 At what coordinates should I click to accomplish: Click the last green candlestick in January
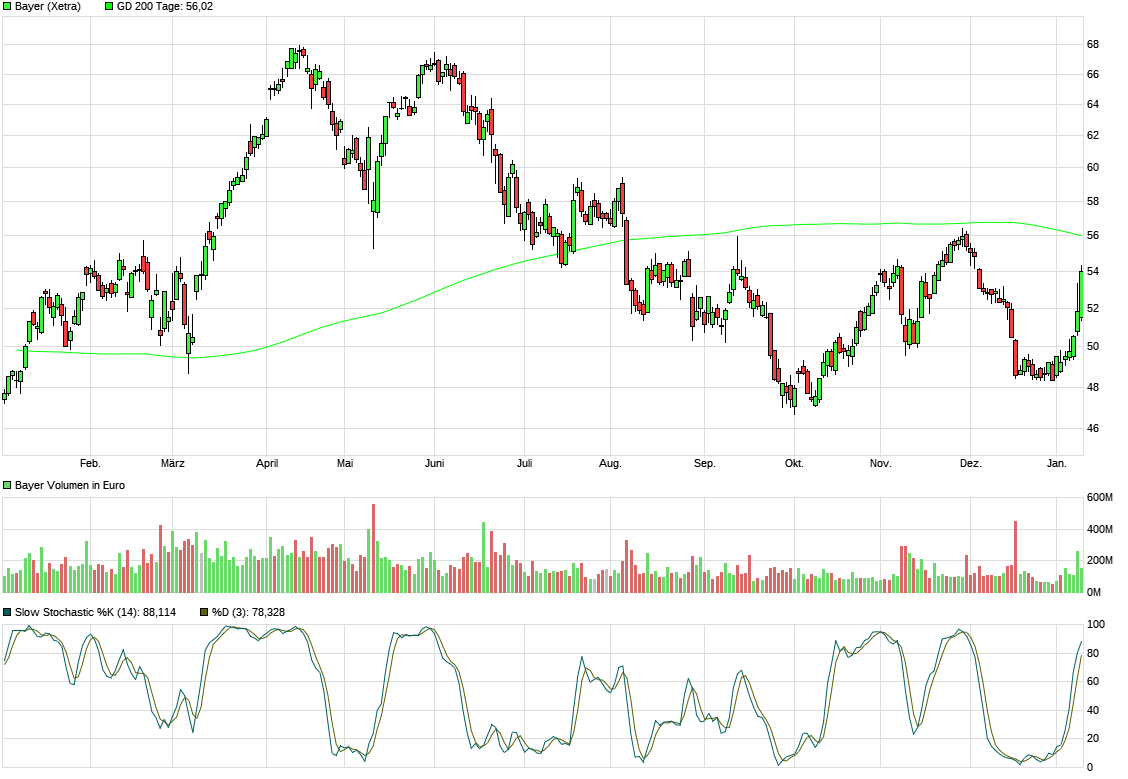1081,293
